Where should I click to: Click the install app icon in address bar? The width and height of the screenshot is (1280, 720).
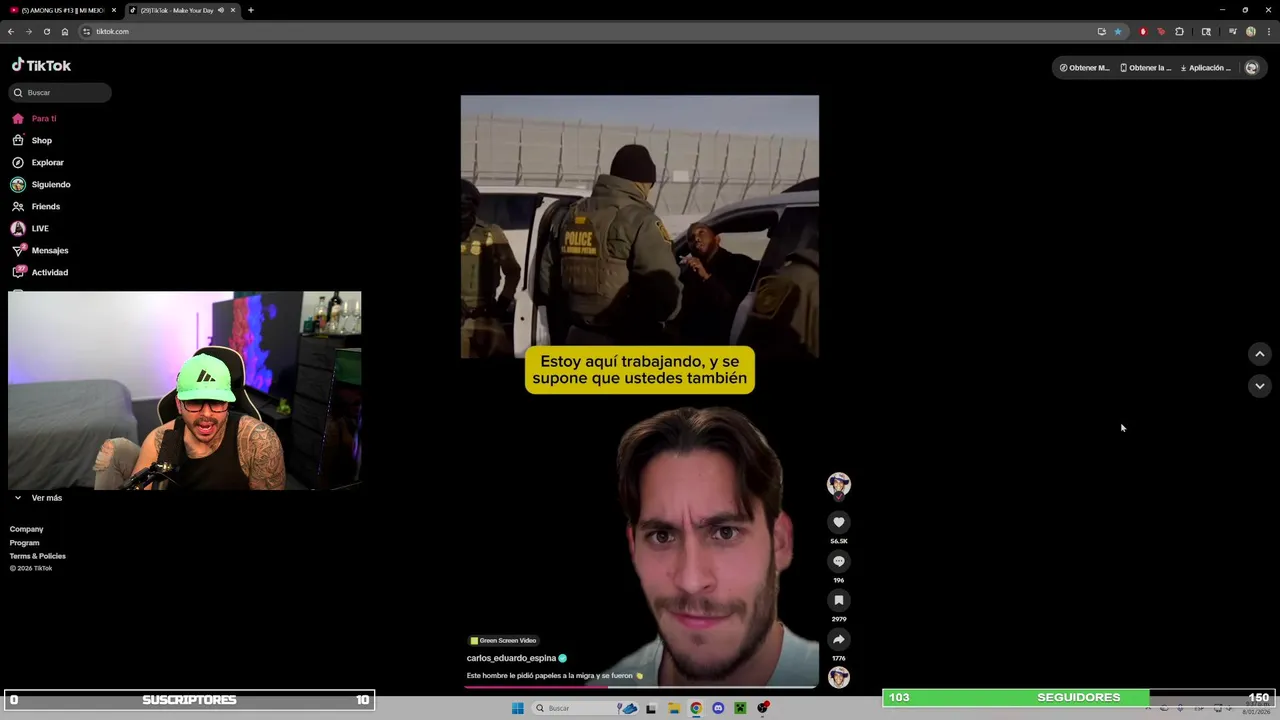click(x=1102, y=31)
